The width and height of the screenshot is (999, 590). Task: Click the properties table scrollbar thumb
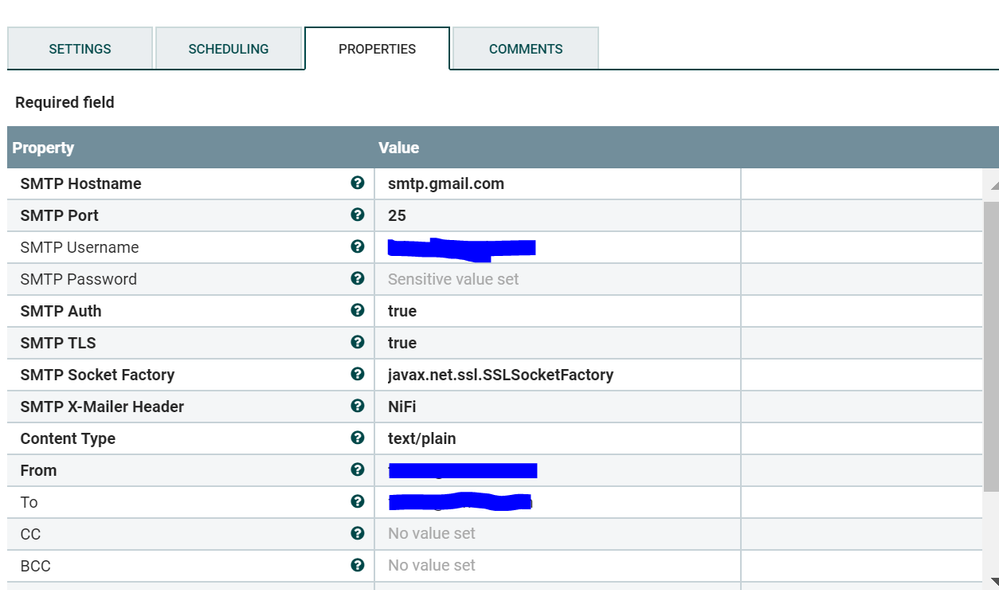tap(991, 347)
